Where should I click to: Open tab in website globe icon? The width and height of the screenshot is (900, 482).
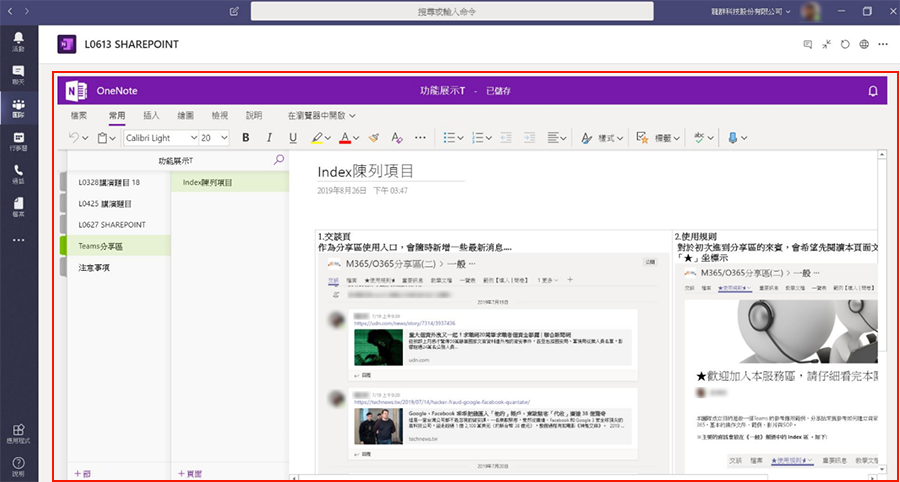[864, 44]
